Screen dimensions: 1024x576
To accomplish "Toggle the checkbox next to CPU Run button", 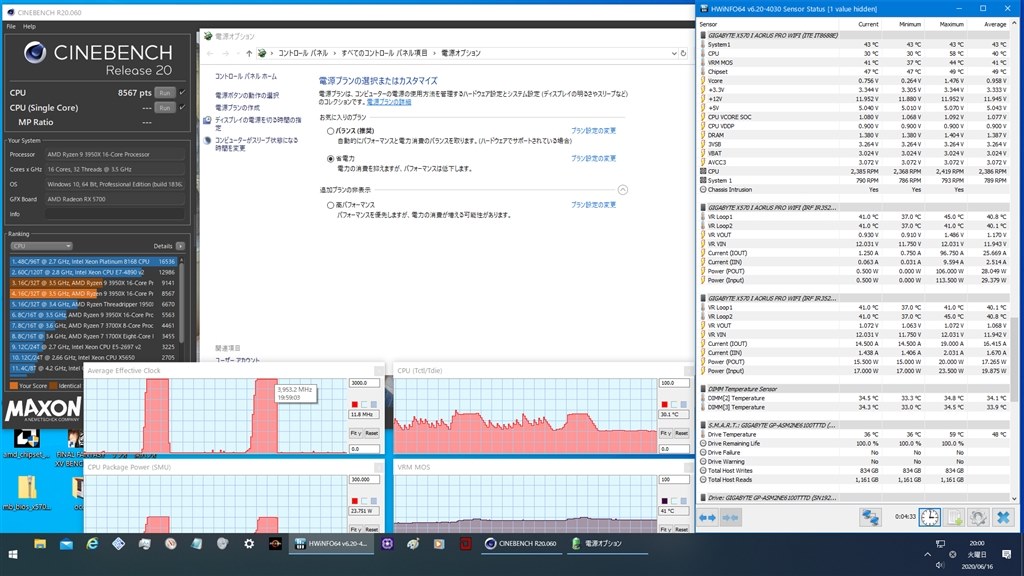I will [x=182, y=93].
